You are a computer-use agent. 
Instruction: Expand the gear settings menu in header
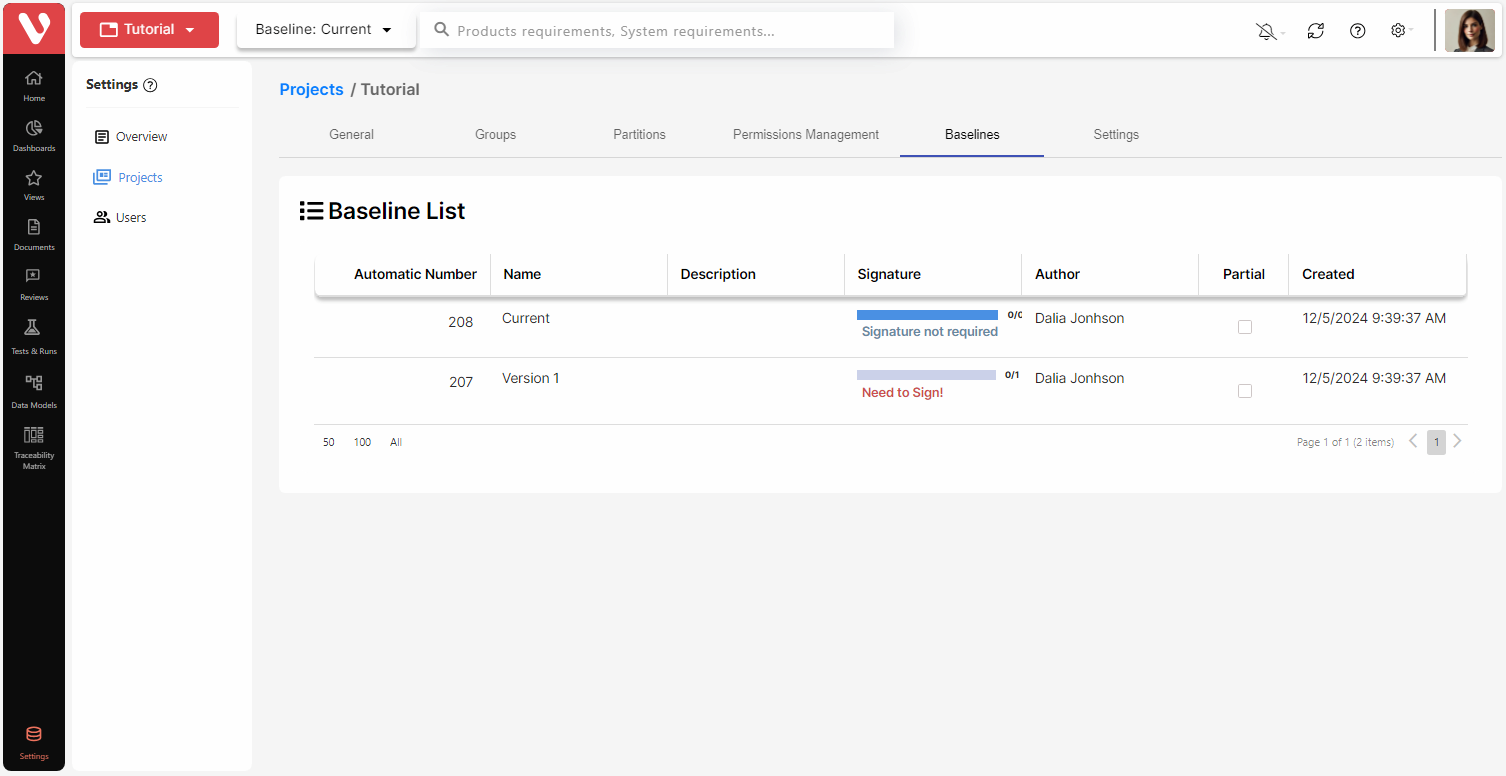[x=1399, y=31]
